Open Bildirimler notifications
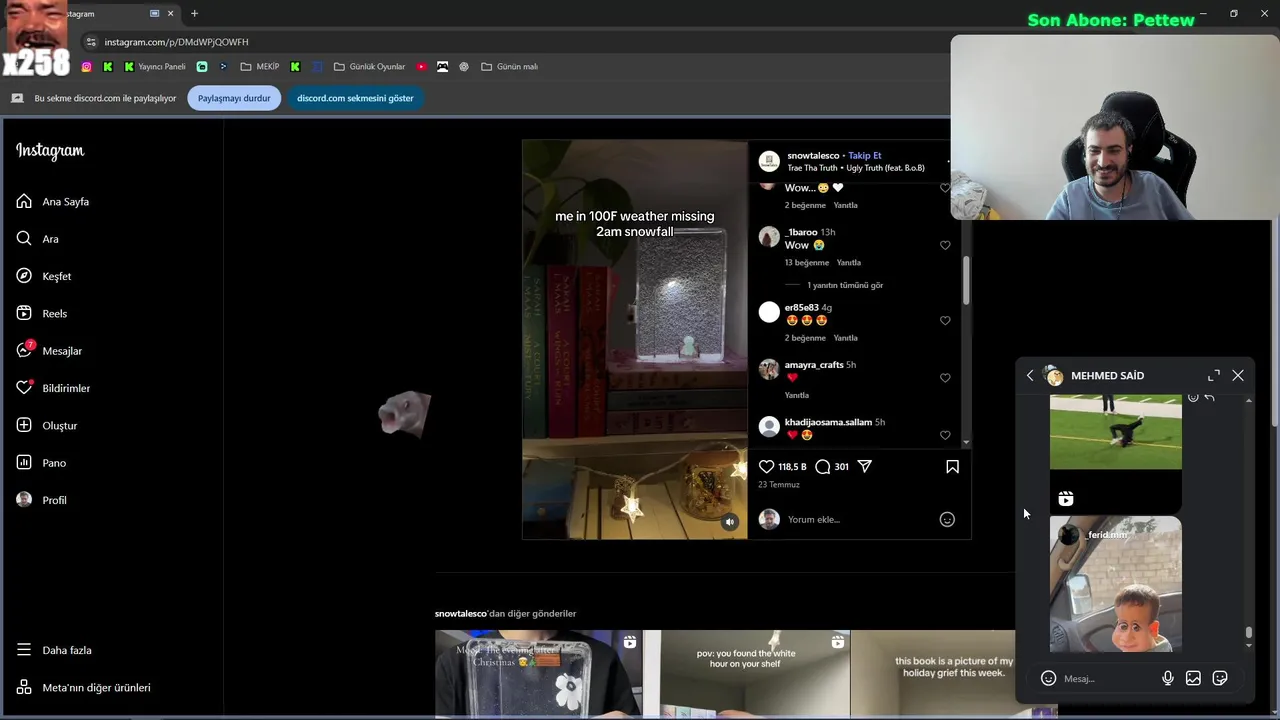1280x720 pixels. point(53,388)
